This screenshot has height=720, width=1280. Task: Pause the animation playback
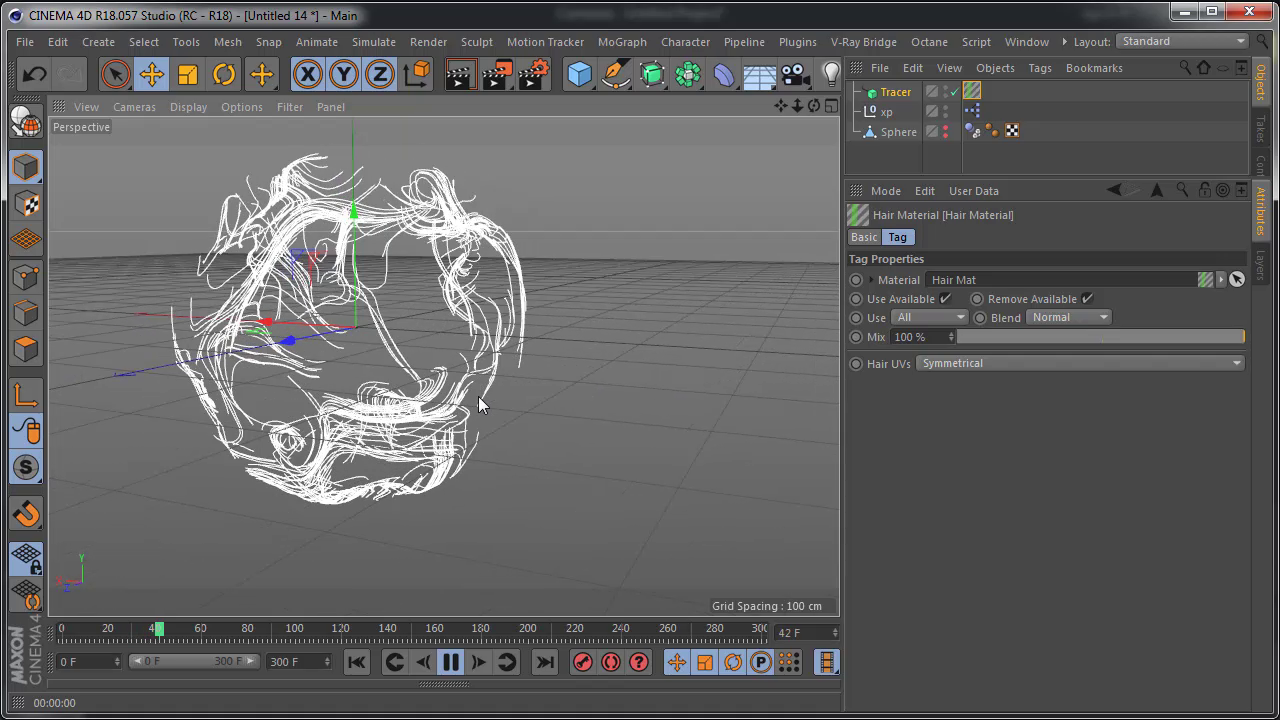click(451, 662)
